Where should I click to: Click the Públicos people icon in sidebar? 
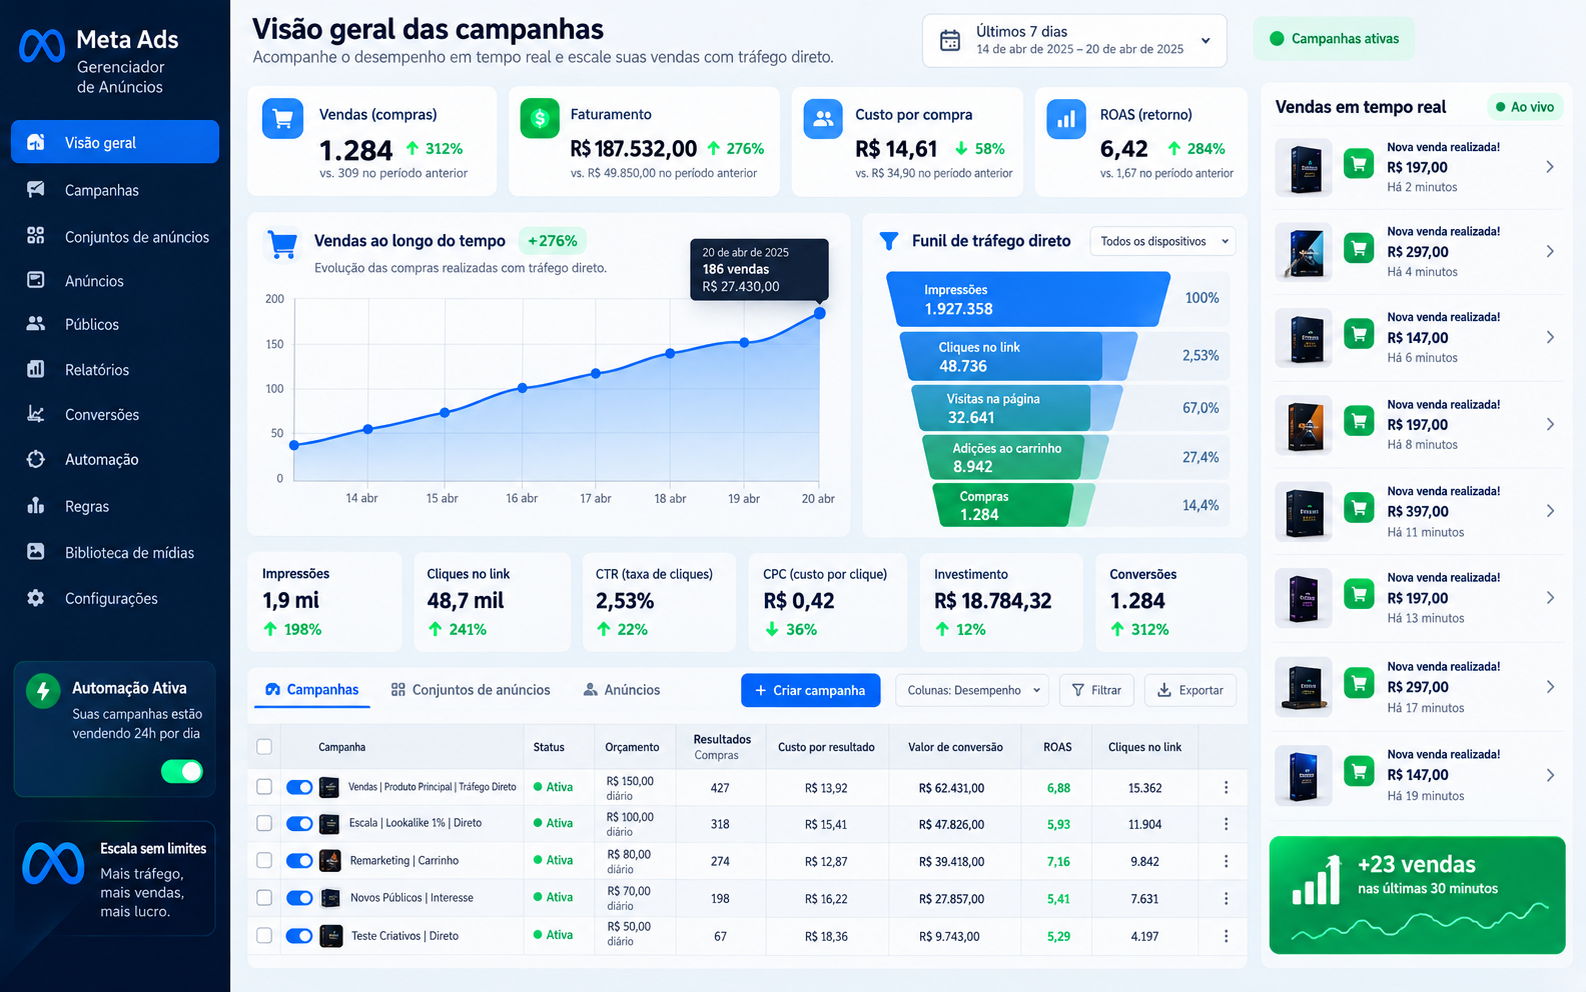pyautogui.click(x=36, y=323)
